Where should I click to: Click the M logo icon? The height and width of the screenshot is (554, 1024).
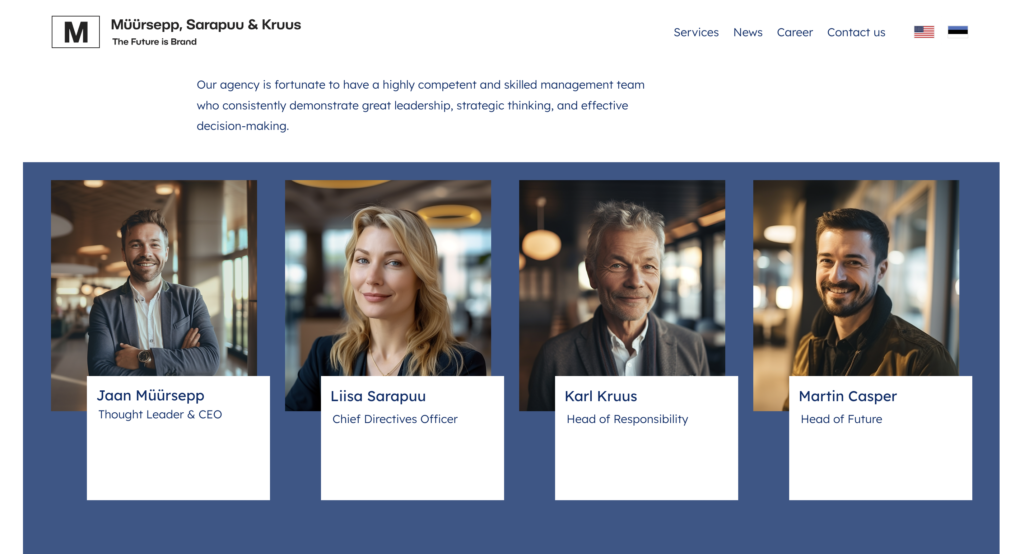[76, 32]
